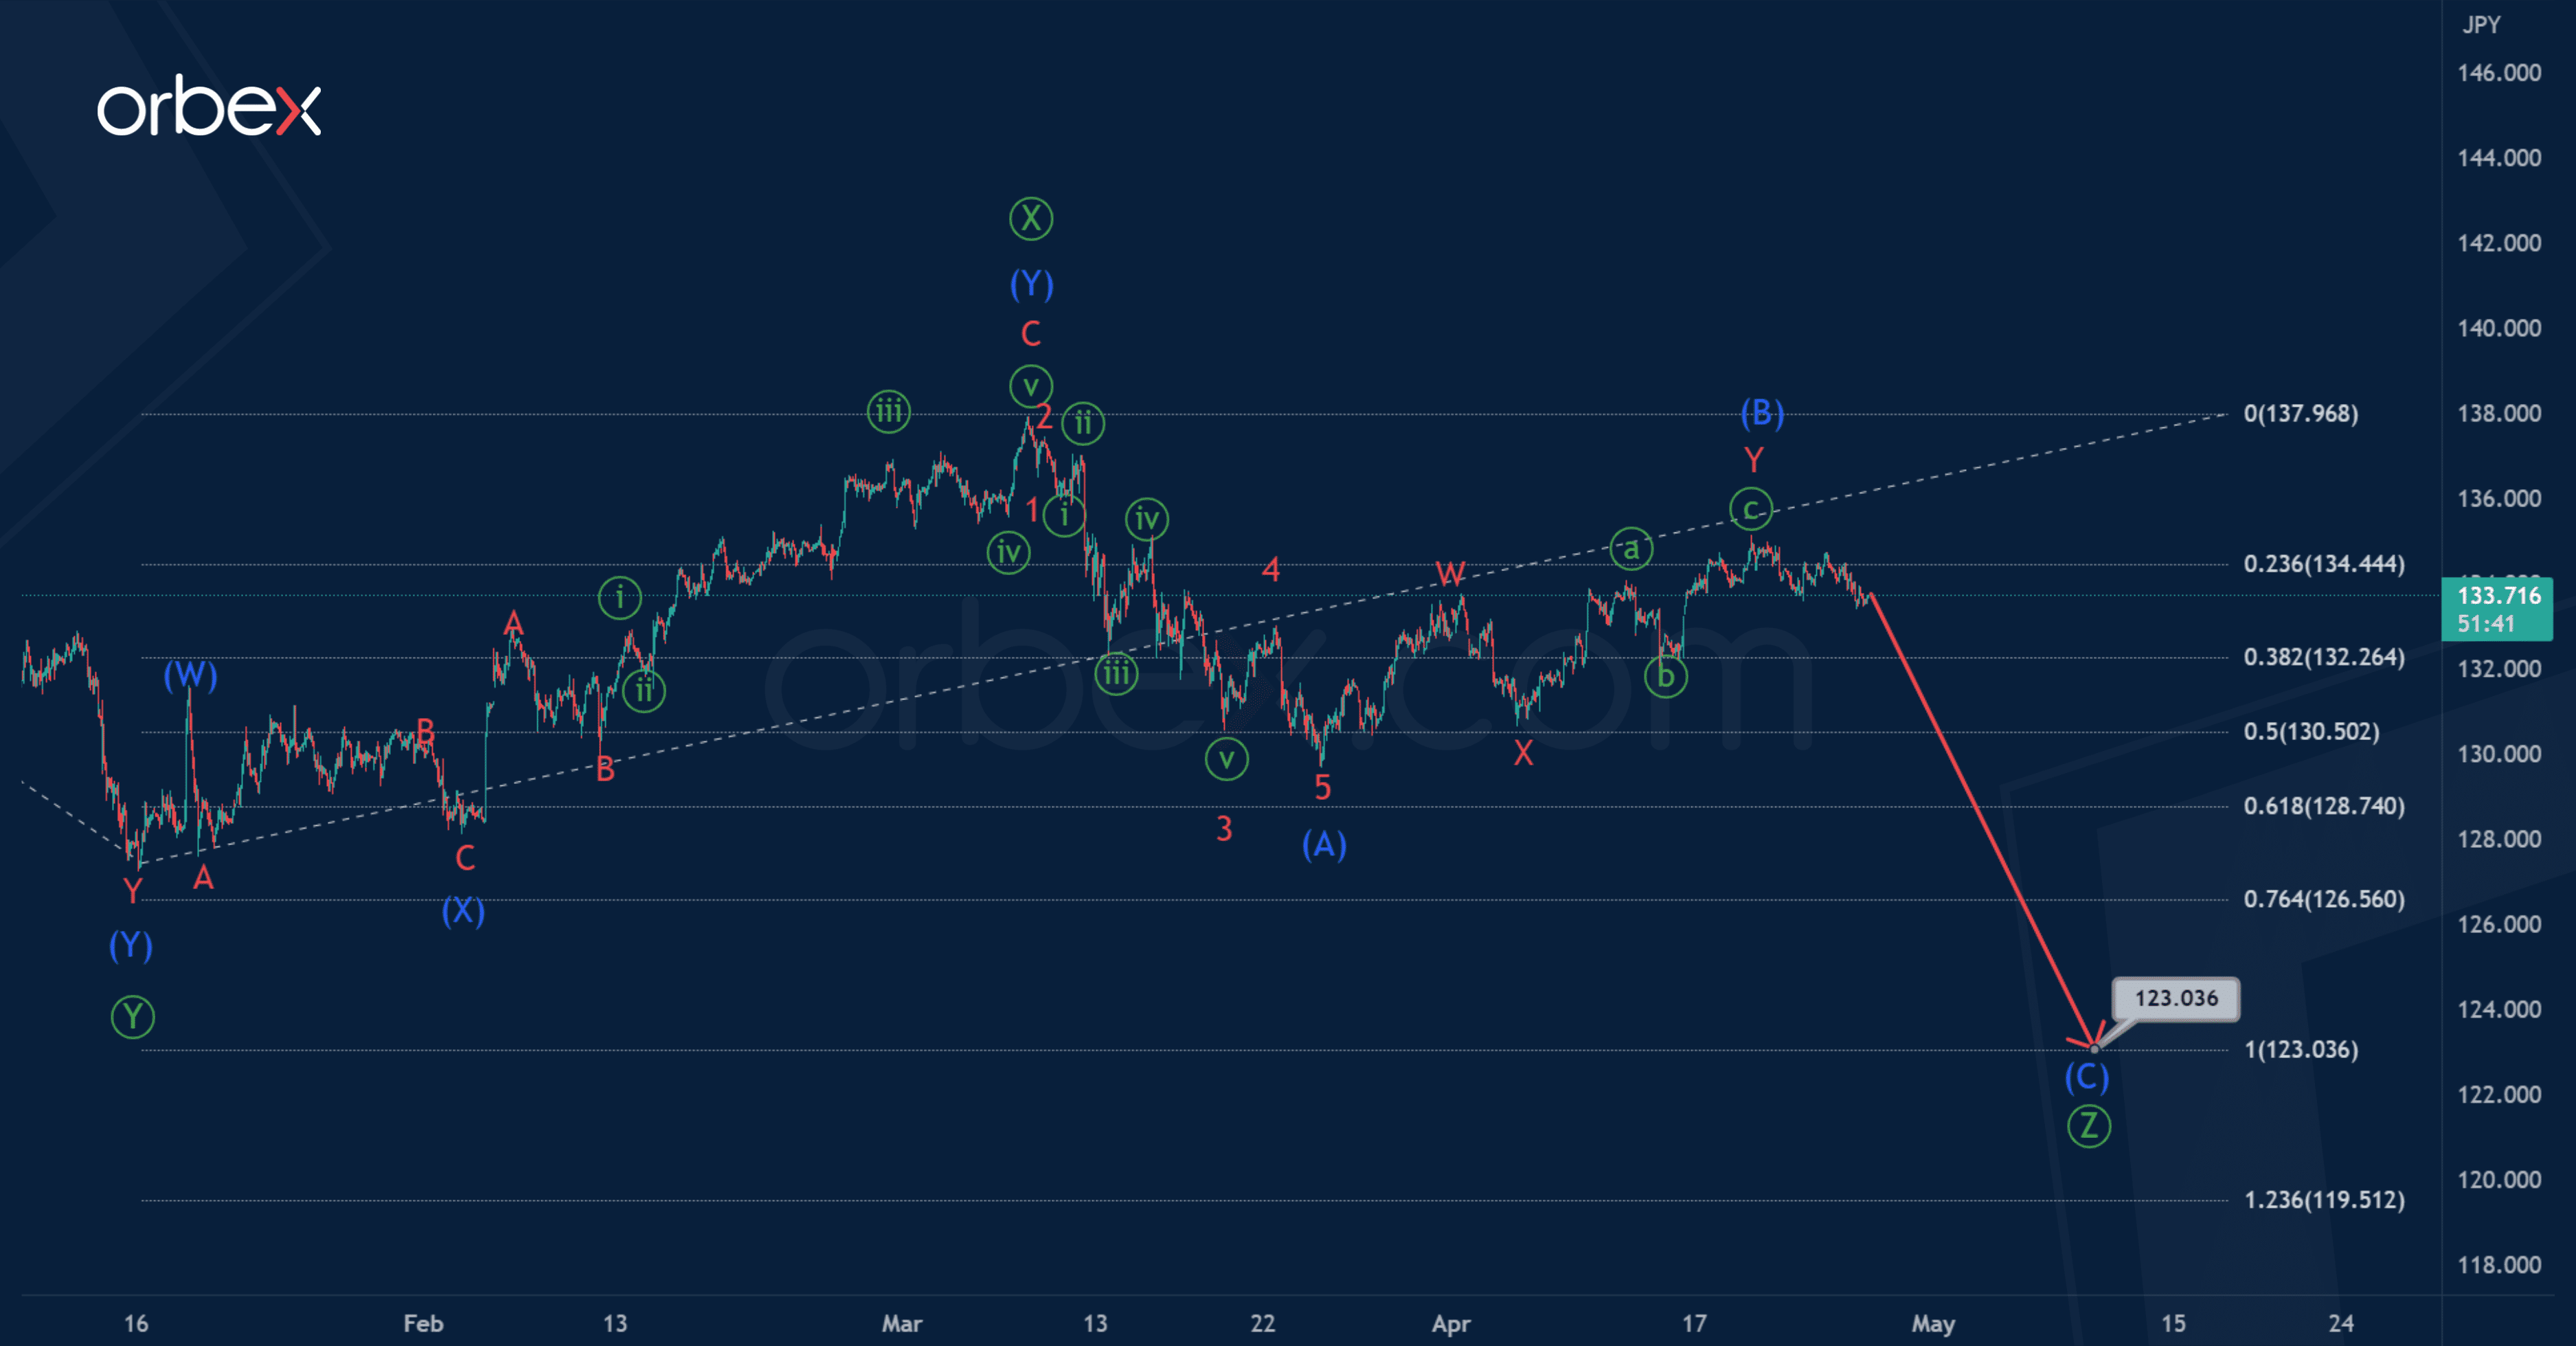
Task: Select the blue (A) wave label
Action: 1324,845
